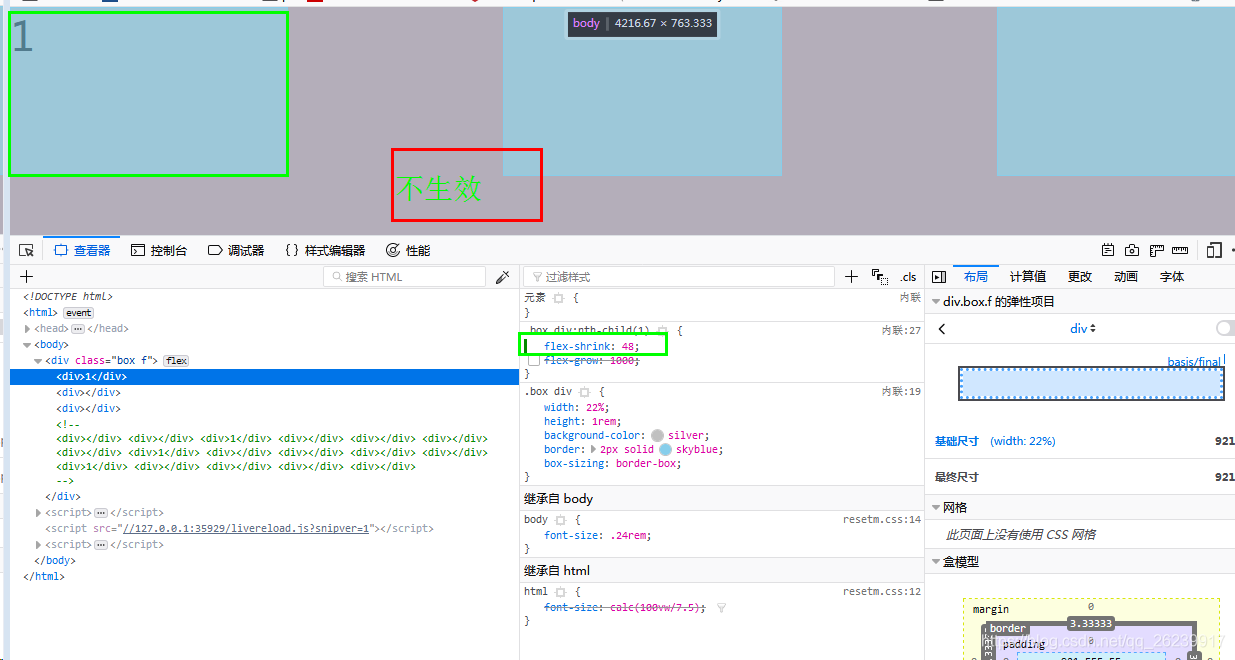
Task: Toggle the flexbox overlay switch
Action: 1225,329
